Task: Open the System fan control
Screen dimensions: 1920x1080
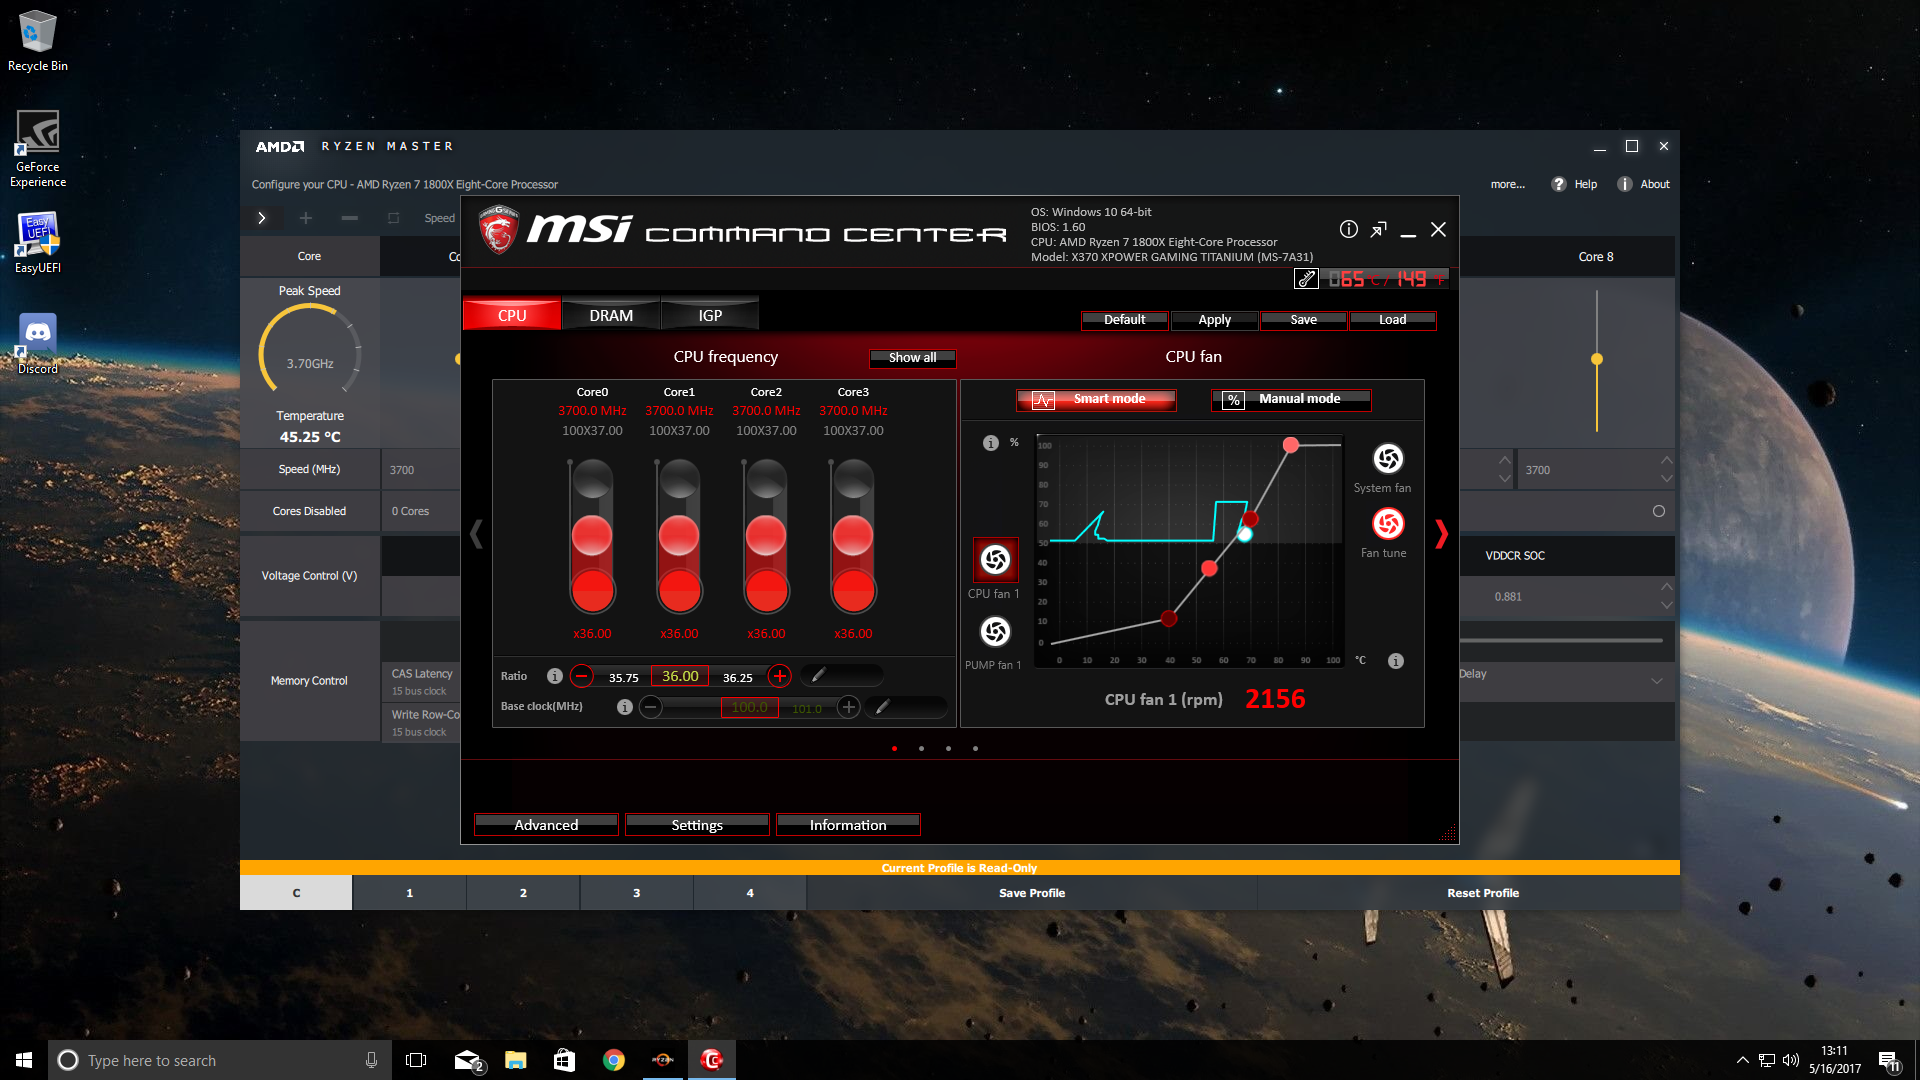Action: point(1388,458)
